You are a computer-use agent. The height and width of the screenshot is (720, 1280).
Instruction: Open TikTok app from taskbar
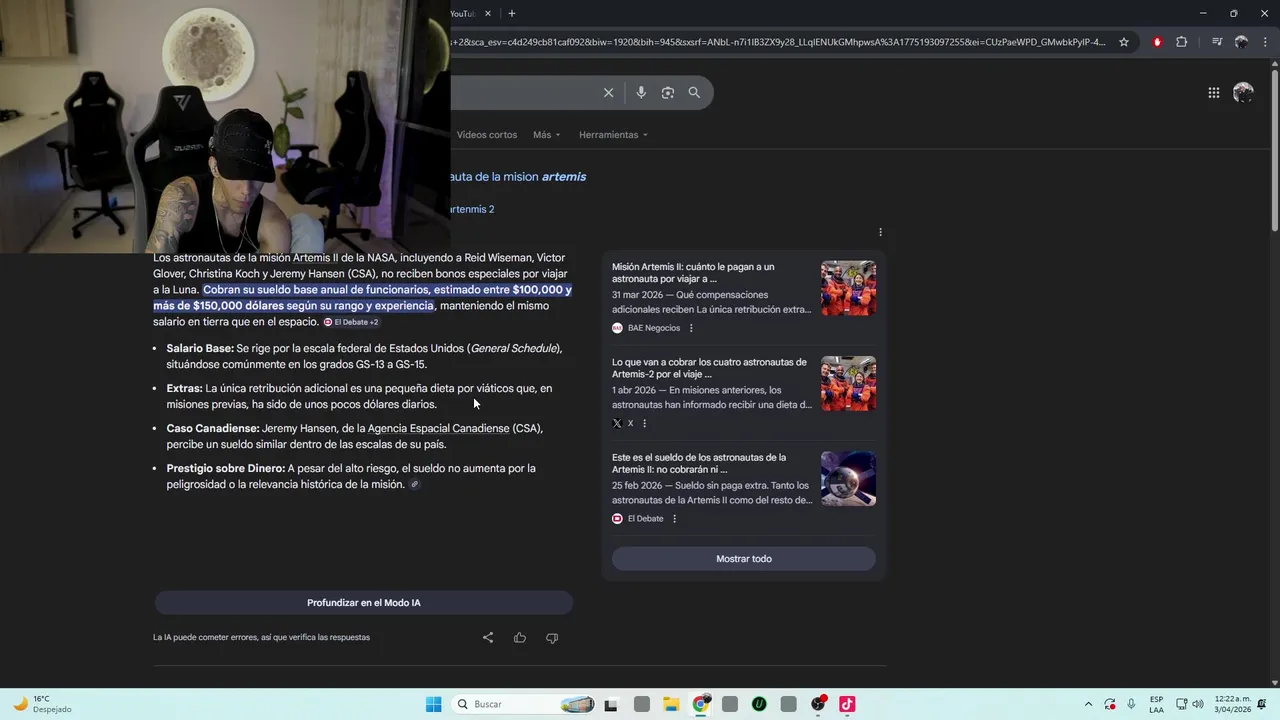coord(847,704)
